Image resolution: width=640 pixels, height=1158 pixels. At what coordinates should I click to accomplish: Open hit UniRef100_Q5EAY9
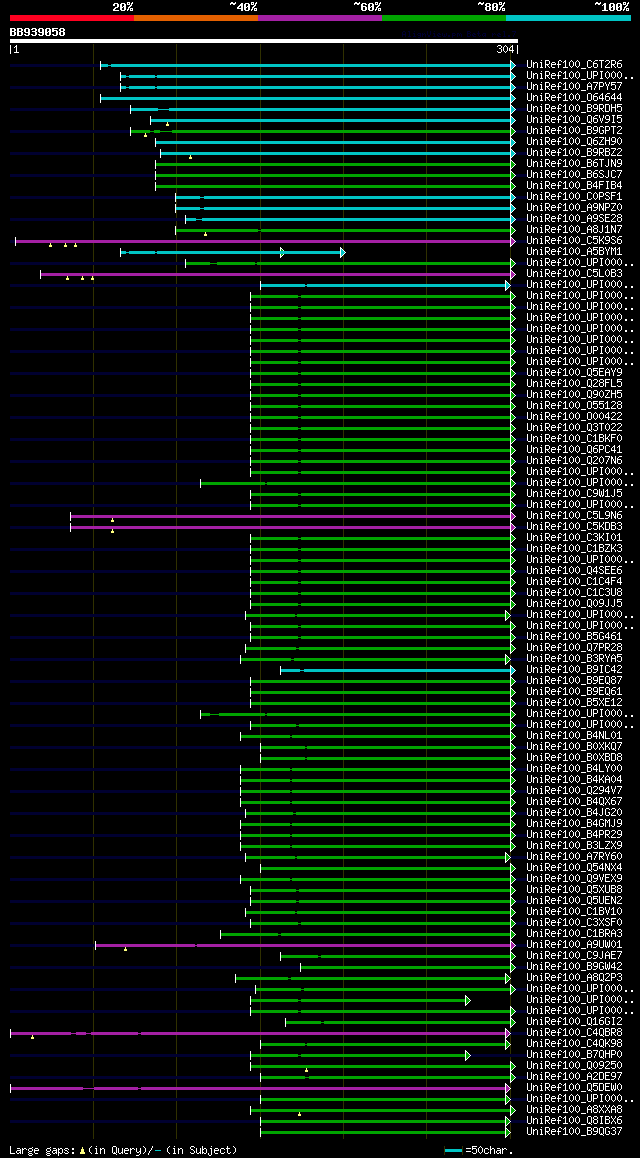click(574, 373)
